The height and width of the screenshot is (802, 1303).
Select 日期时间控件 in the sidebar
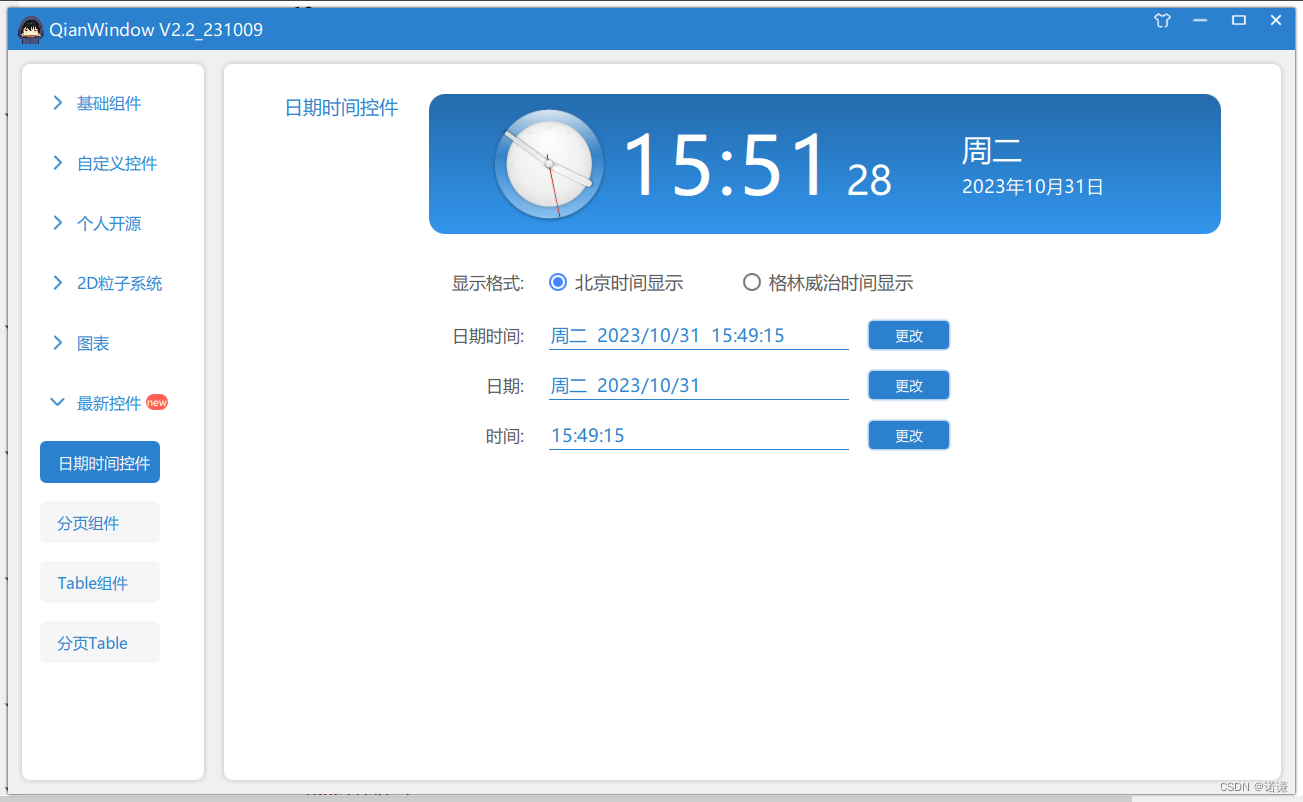pyautogui.click(x=99, y=462)
